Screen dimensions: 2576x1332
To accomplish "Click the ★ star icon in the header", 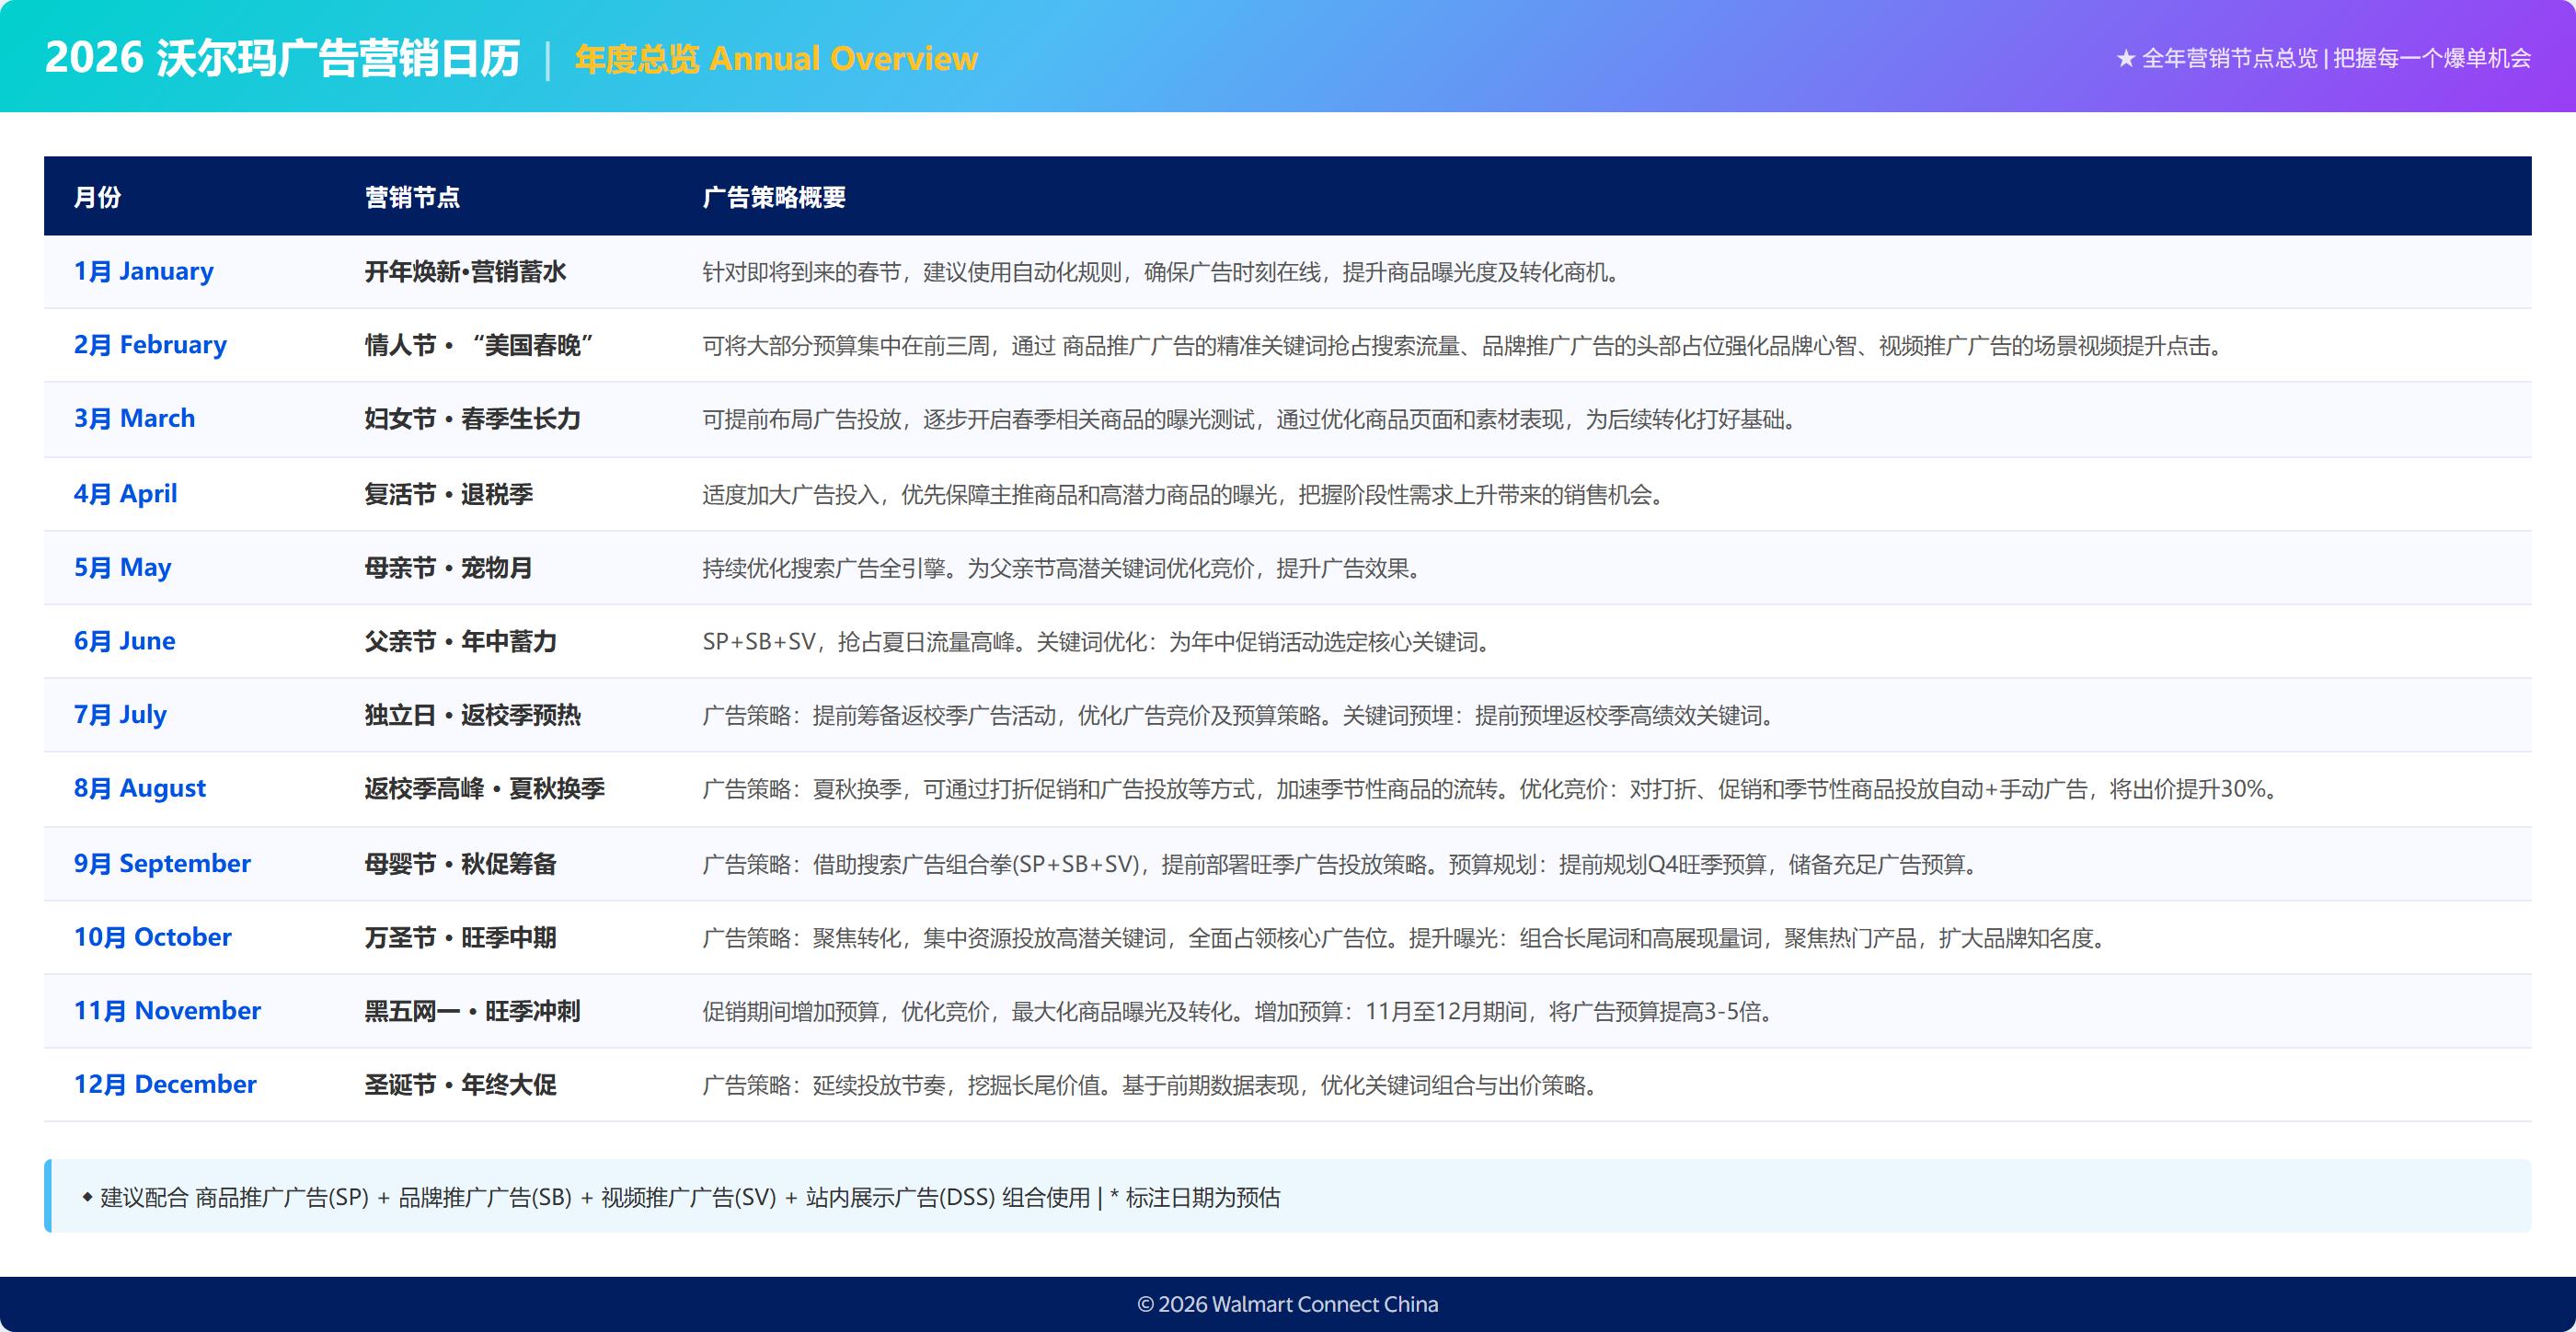I will [x=2124, y=60].
